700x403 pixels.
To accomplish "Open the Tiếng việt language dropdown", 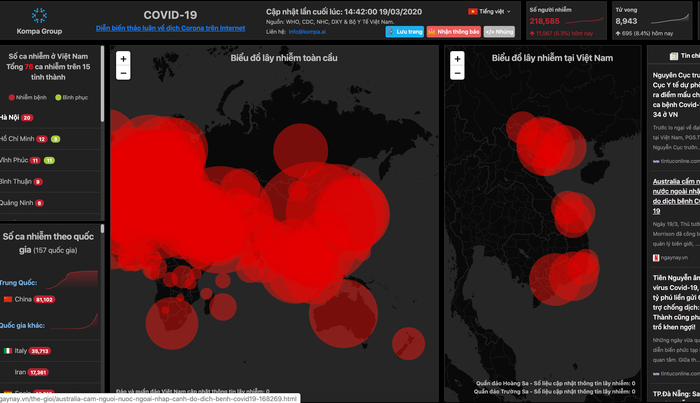I will (x=490, y=12).
